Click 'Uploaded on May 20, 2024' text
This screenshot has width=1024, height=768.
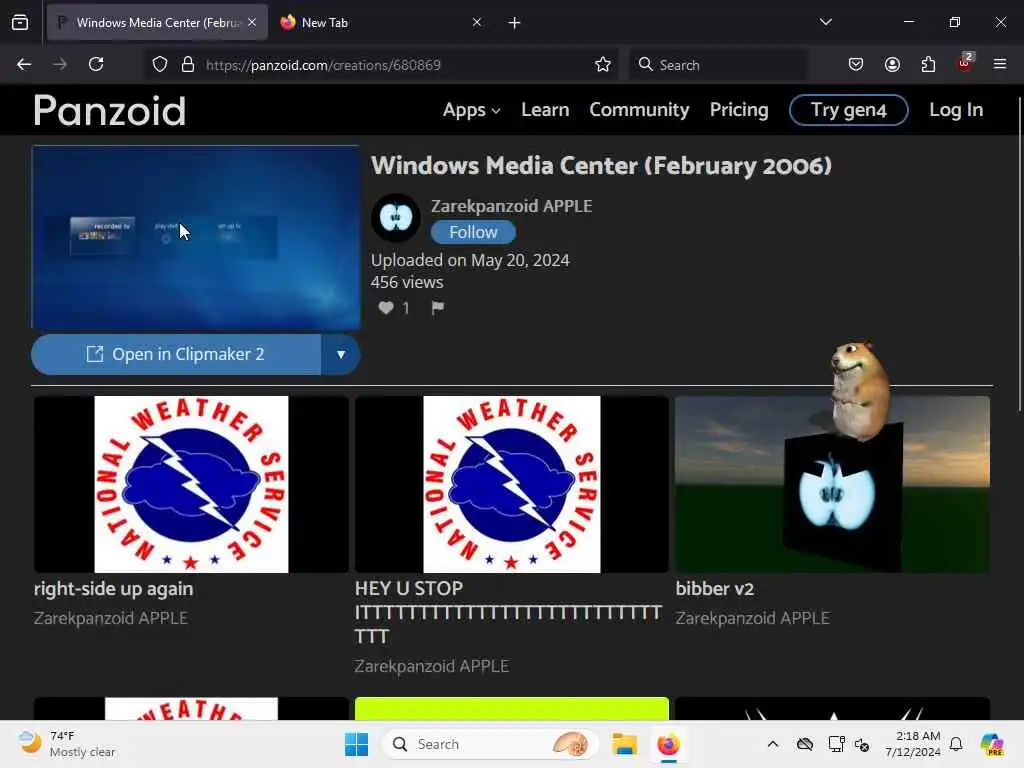tap(470, 260)
